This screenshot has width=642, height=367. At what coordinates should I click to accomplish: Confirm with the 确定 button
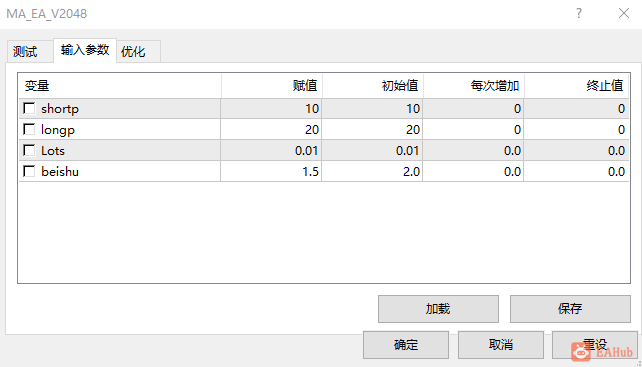click(406, 345)
